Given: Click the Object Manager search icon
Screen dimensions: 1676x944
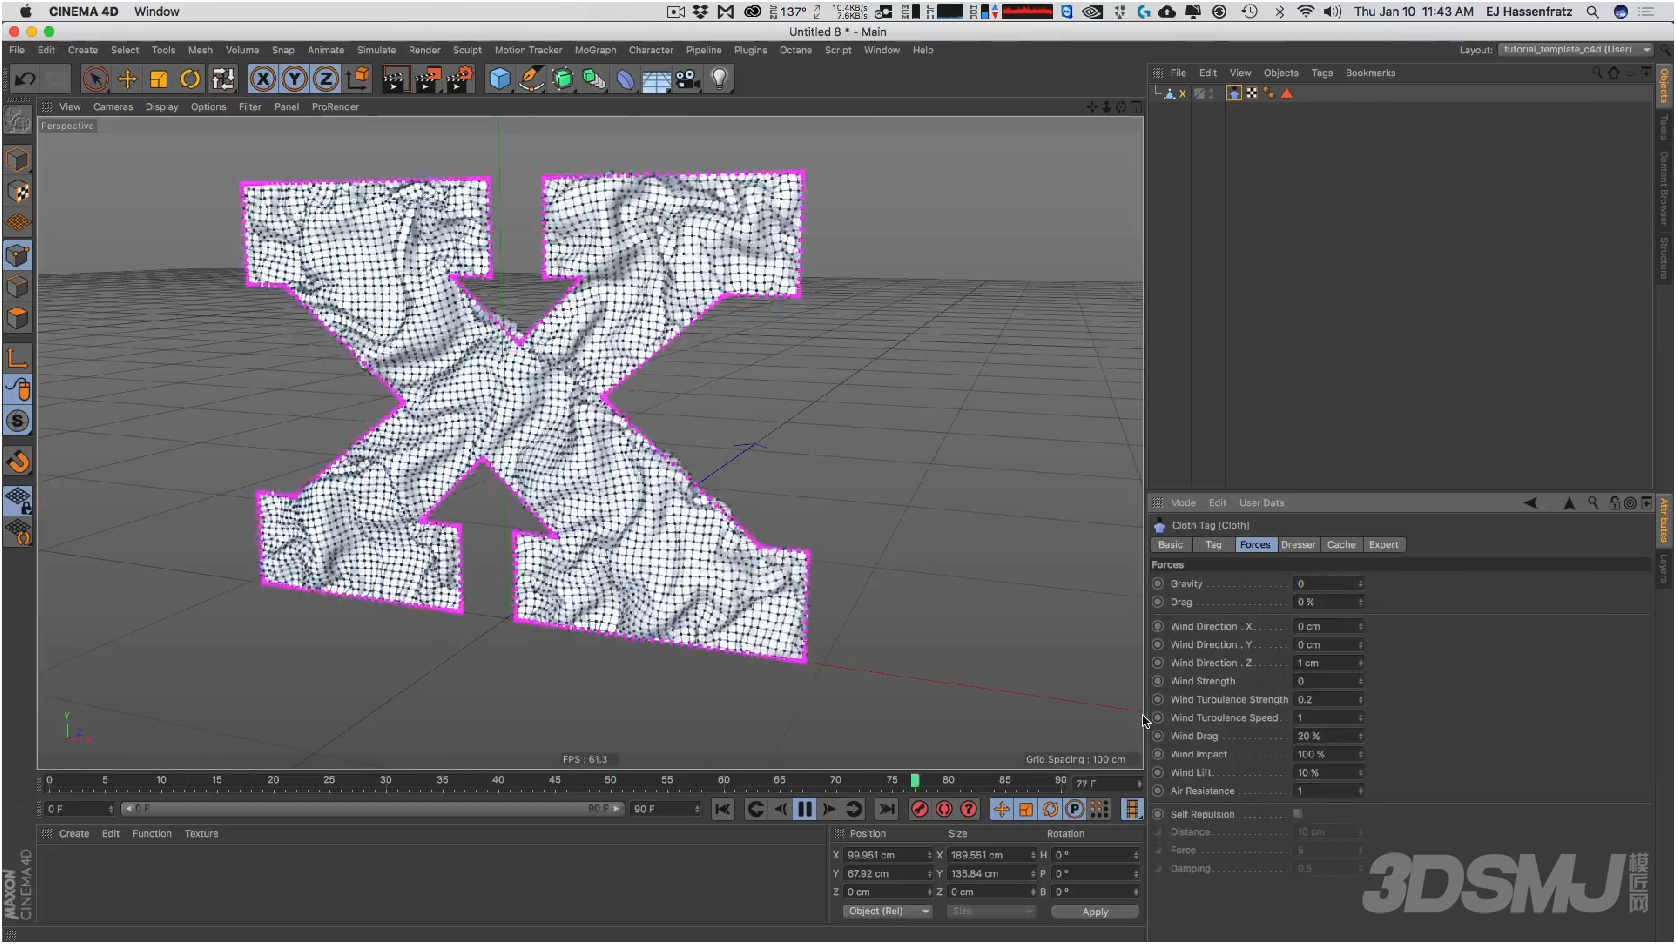Looking at the screenshot, I should (1597, 73).
